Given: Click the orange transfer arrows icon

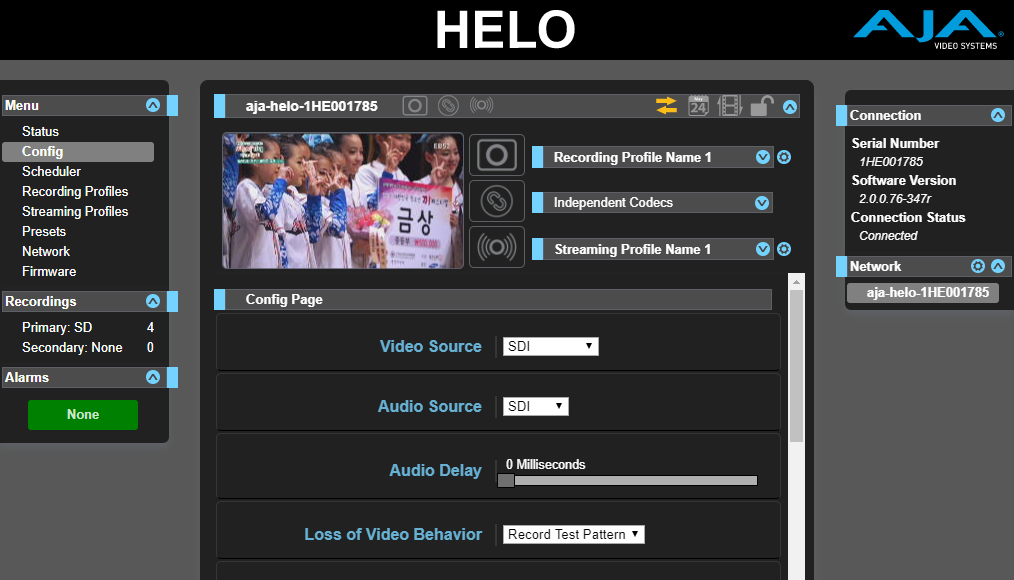Looking at the screenshot, I should 666,105.
